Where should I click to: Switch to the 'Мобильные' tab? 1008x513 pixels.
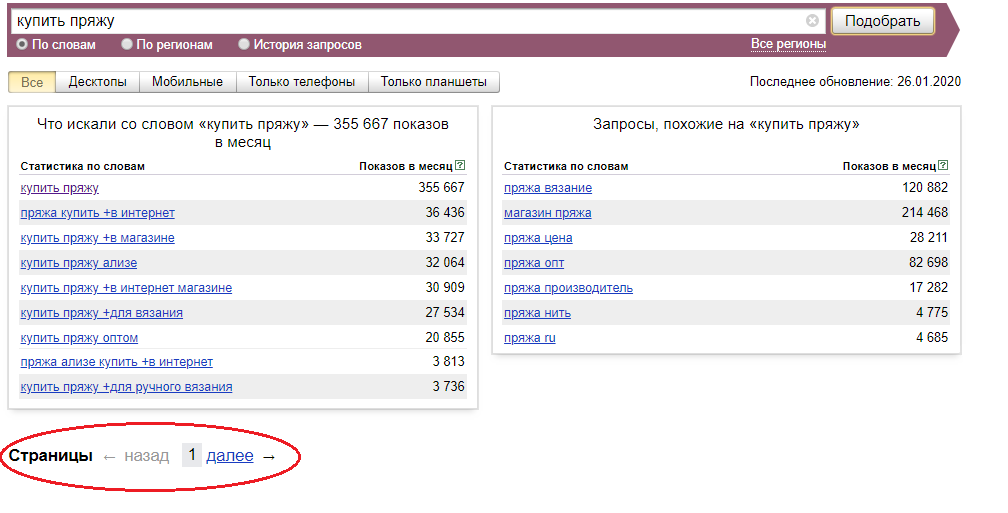click(188, 82)
